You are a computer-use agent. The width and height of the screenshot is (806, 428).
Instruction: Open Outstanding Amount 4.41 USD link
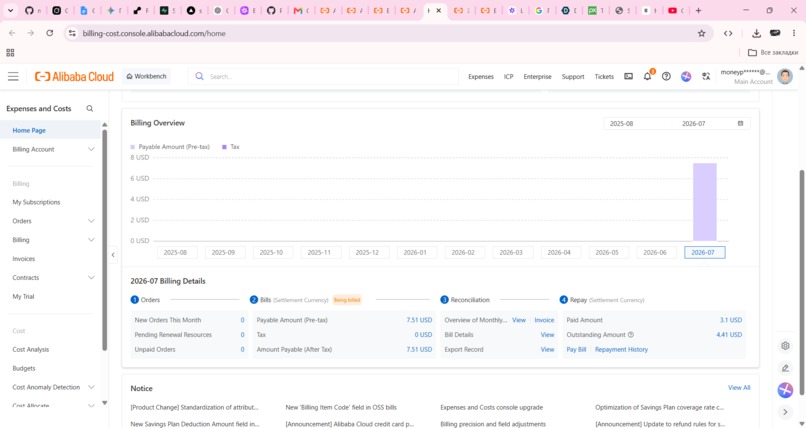click(729, 335)
